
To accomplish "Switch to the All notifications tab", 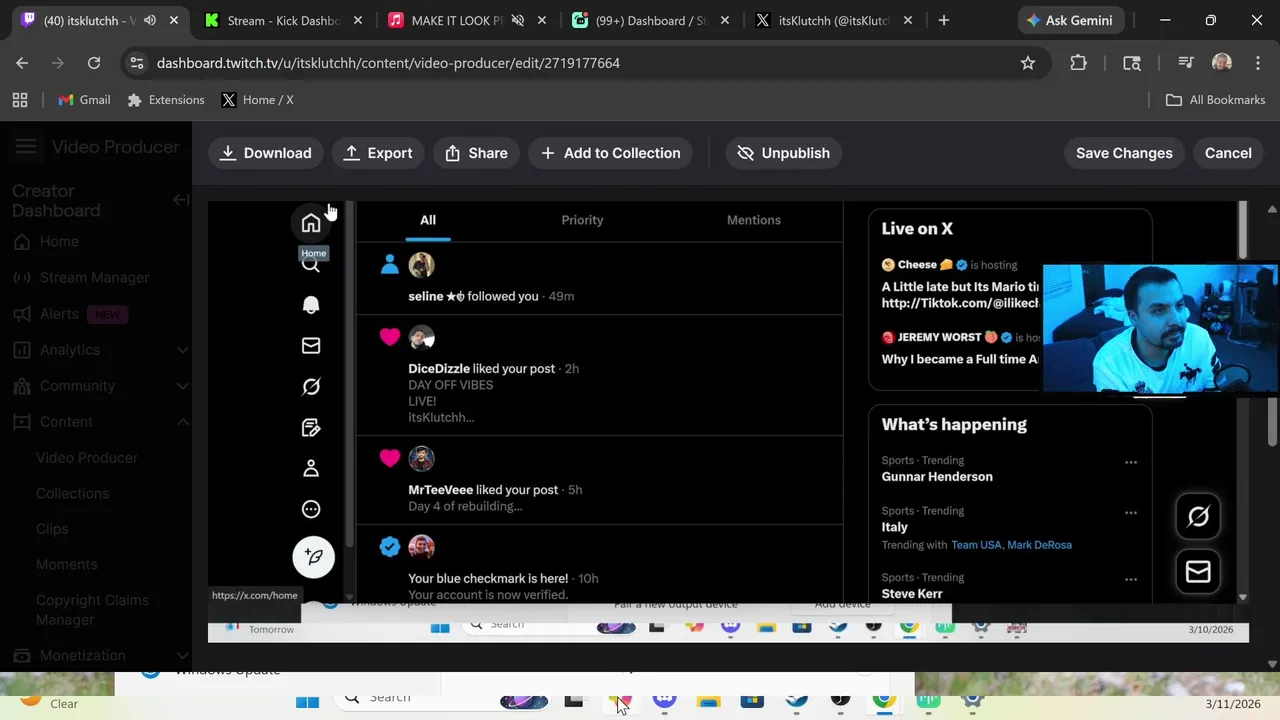I will (x=428, y=220).
